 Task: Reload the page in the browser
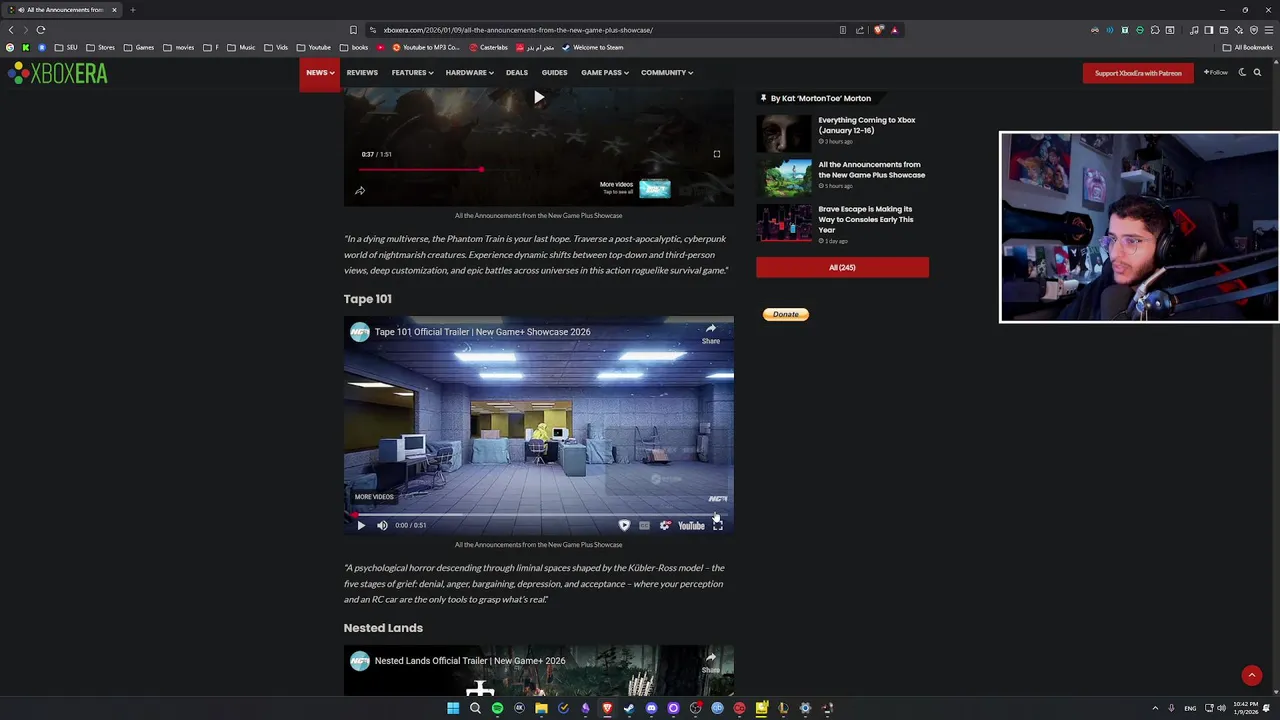tap(41, 30)
